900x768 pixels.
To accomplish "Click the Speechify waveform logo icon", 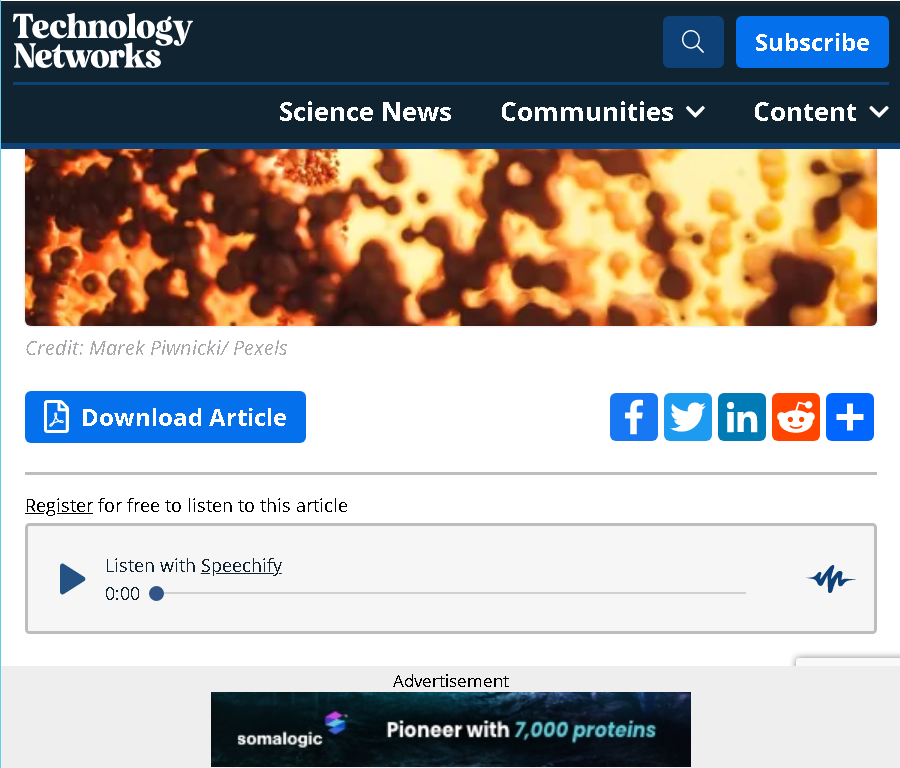I will [831, 579].
